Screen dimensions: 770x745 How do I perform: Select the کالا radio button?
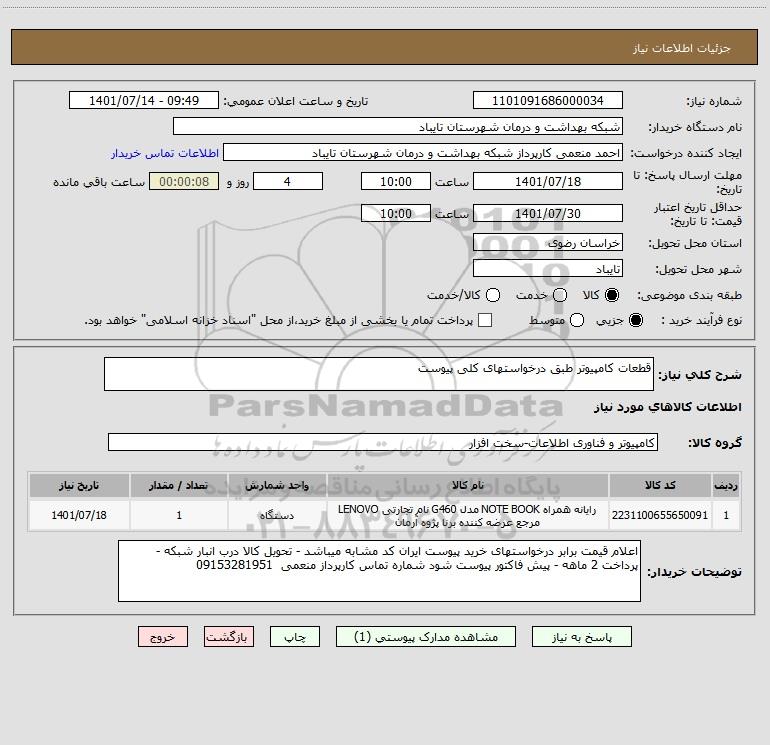coord(612,295)
